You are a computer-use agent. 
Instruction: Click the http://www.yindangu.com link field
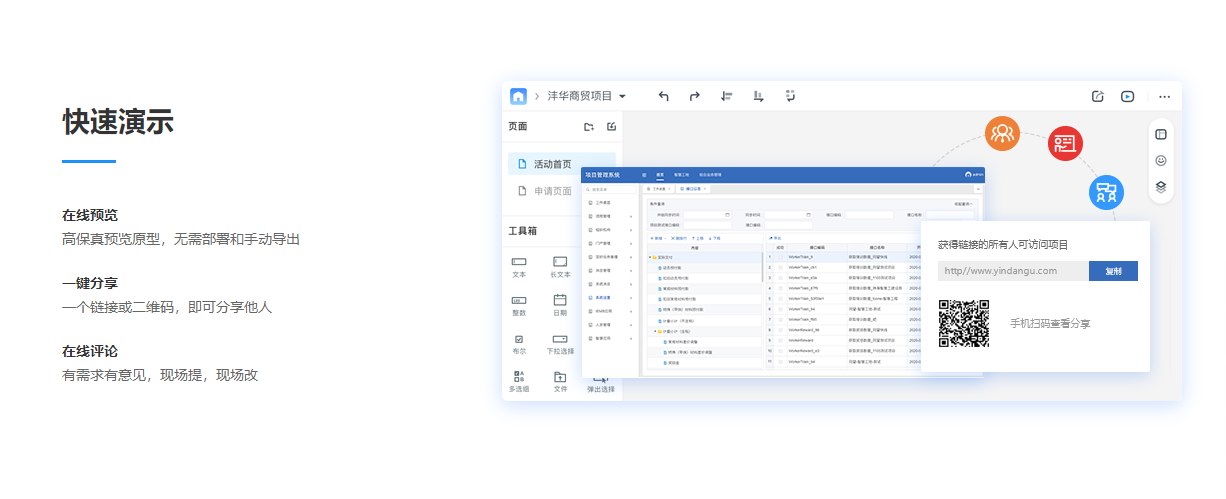(1013, 271)
